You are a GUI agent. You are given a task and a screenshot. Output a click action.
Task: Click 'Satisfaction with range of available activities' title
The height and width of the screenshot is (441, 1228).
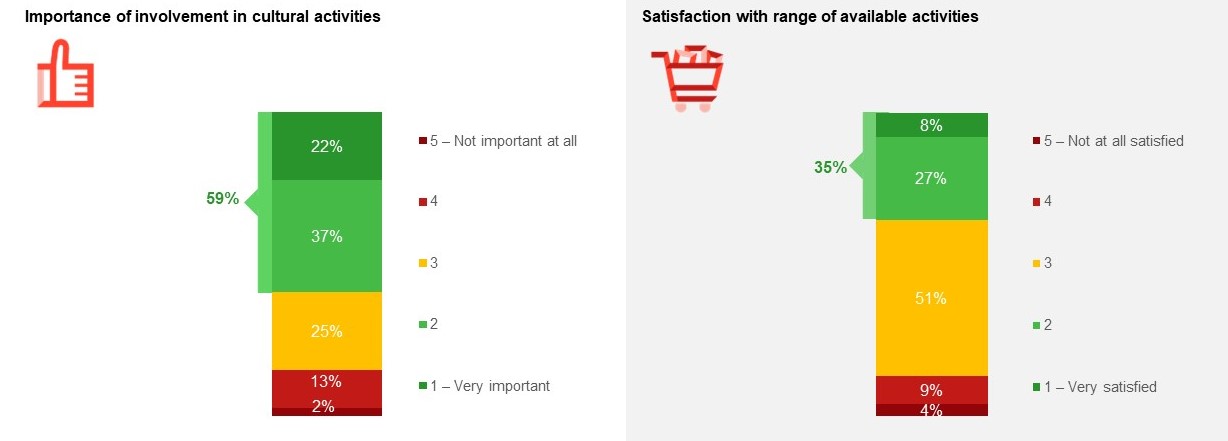point(810,17)
